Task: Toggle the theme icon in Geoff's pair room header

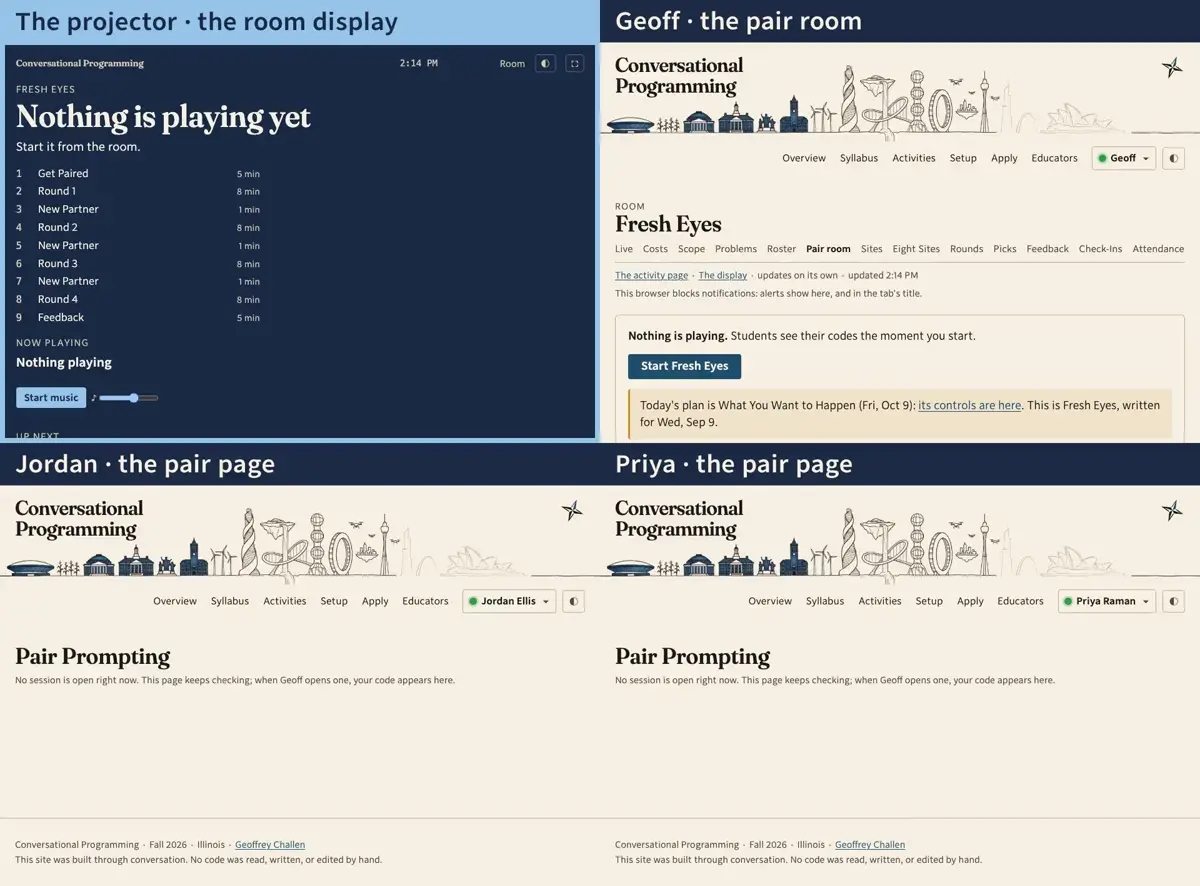Action: (1174, 158)
